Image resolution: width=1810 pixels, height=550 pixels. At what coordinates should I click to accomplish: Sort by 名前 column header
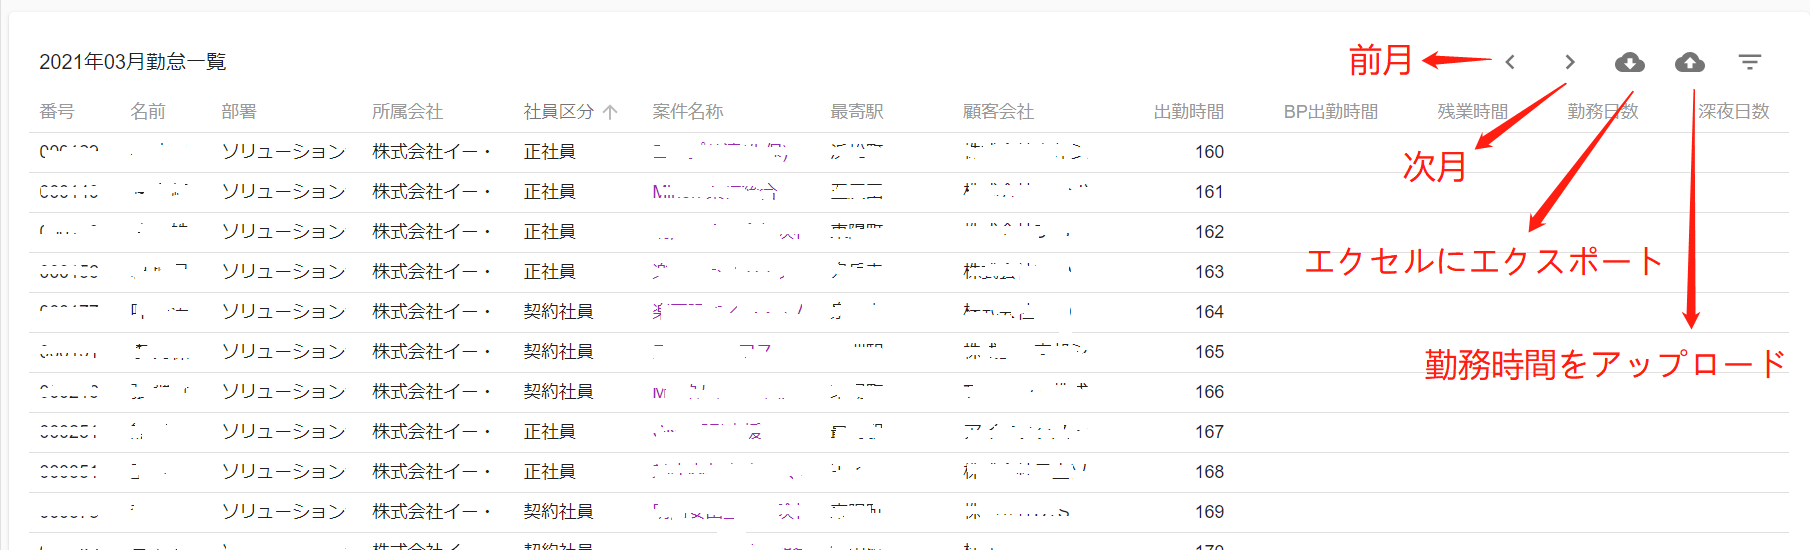[x=148, y=112]
